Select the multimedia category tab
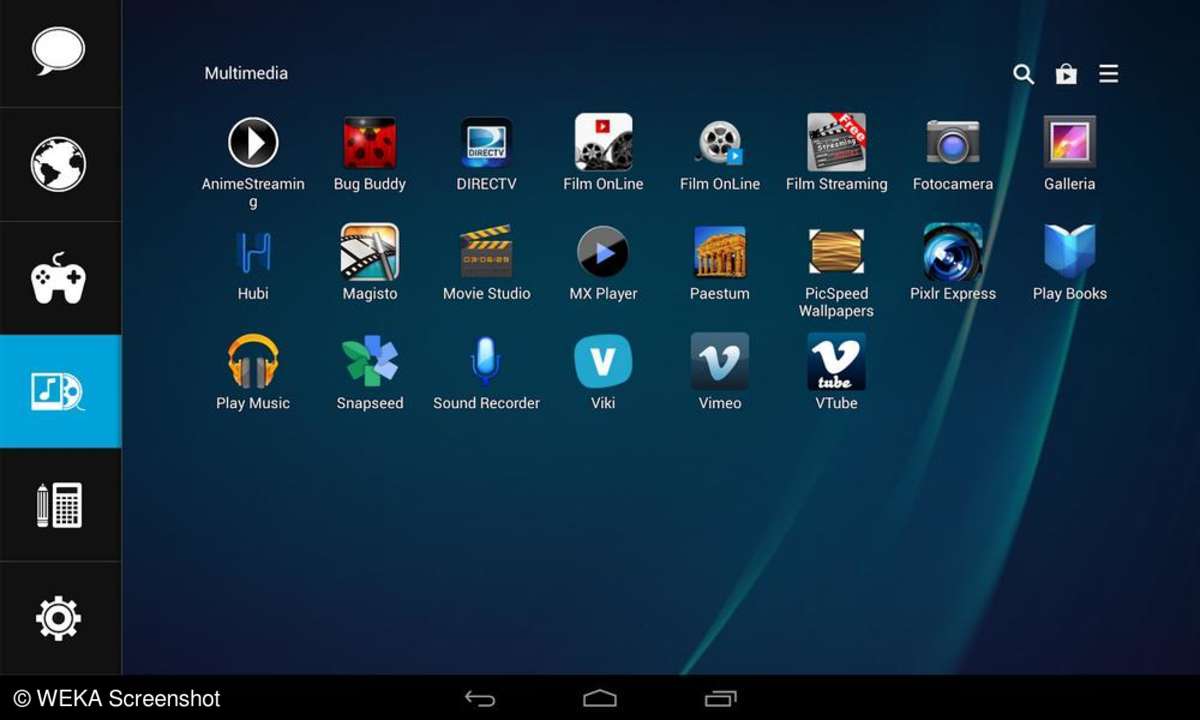1200x720 pixels. 60,391
